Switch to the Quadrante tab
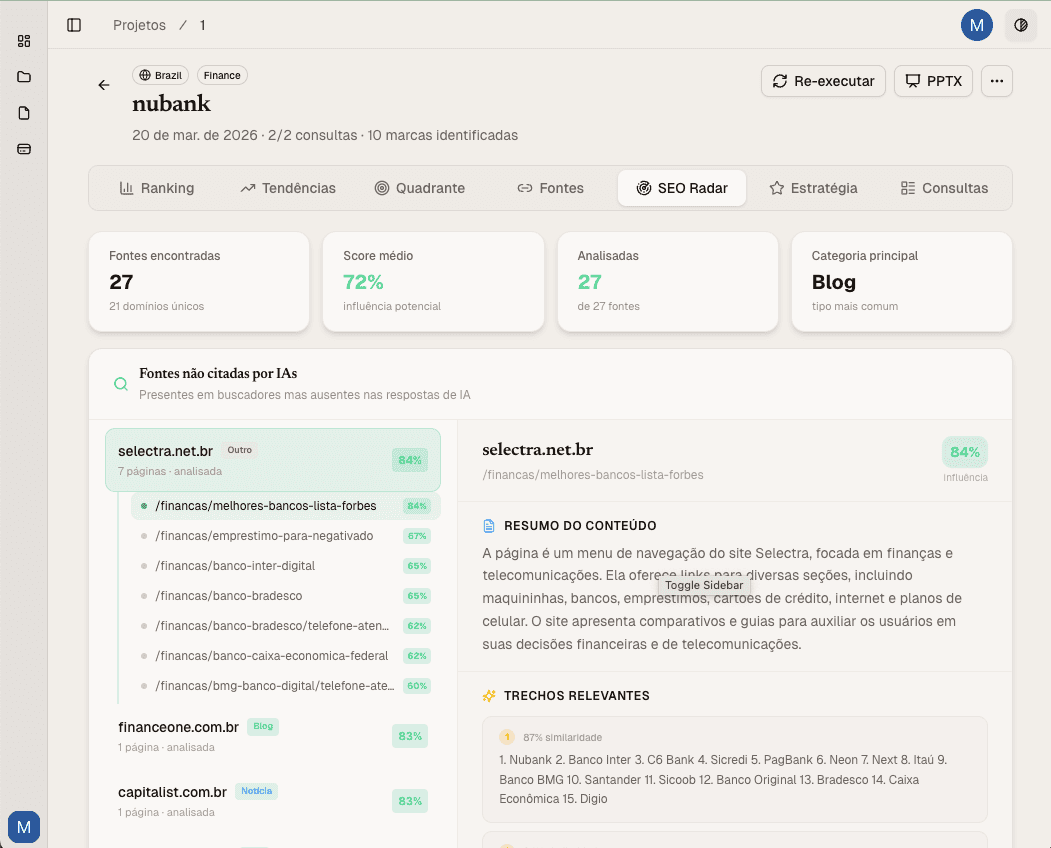Viewport: 1051px width, 848px height. point(420,188)
